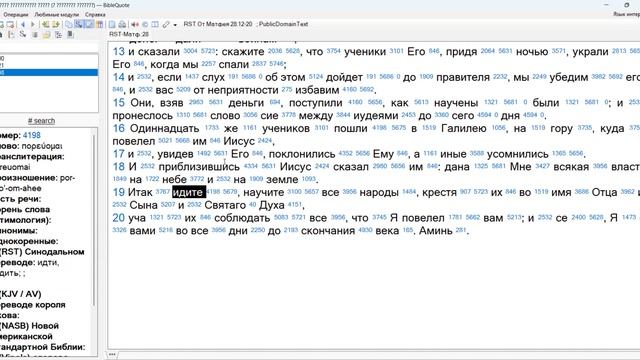
Task: Click Strong number 2424 after 'Иисус' in verse 16
Action: pos(264,141)
